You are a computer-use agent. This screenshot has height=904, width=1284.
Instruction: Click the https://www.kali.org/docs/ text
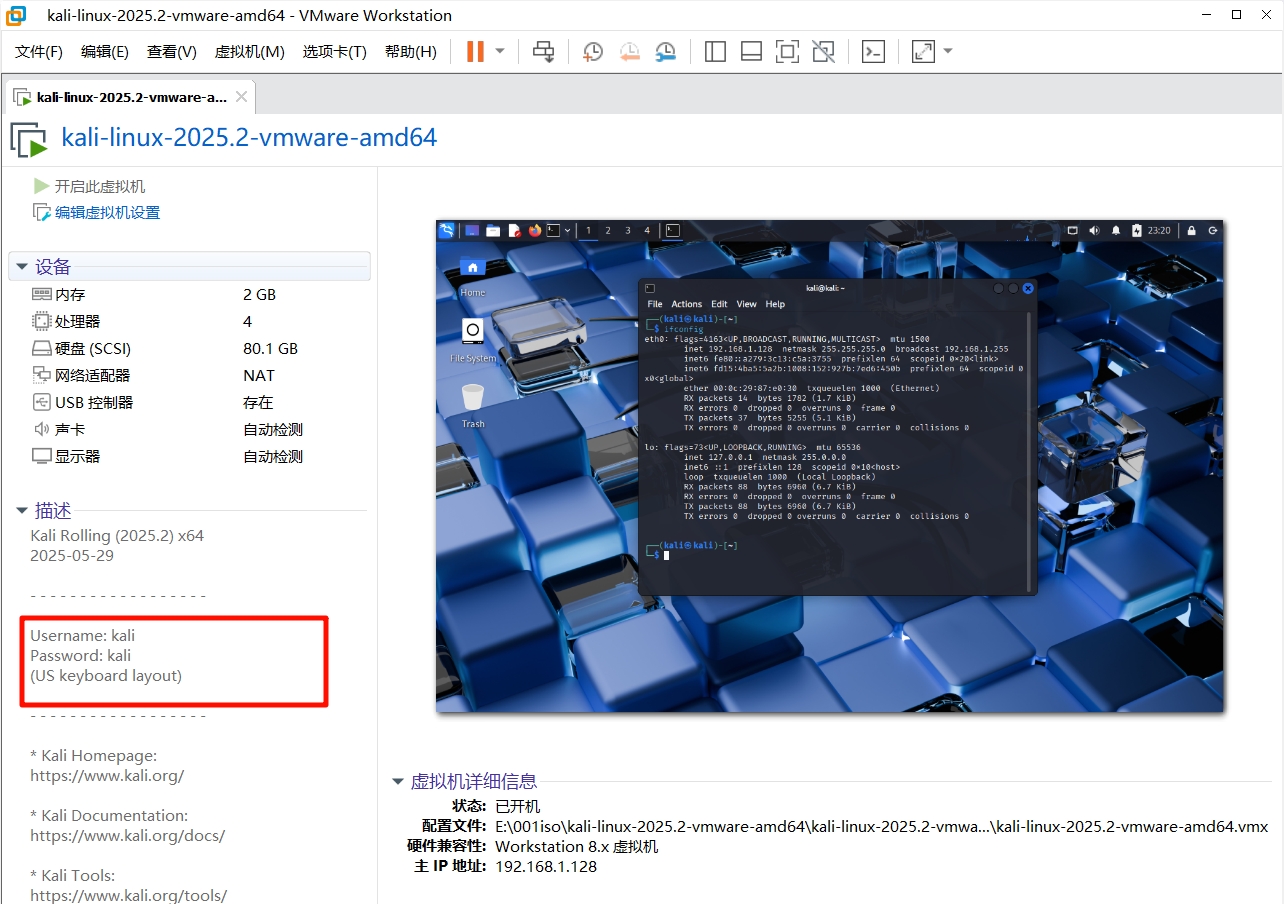127,835
